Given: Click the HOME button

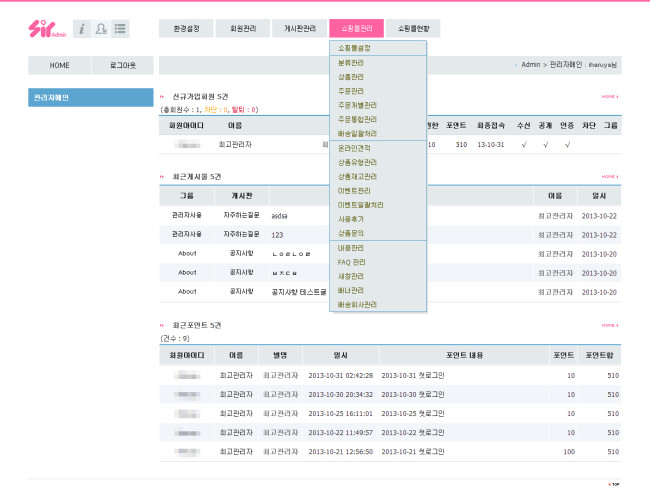Looking at the screenshot, I should click(59, 65).
